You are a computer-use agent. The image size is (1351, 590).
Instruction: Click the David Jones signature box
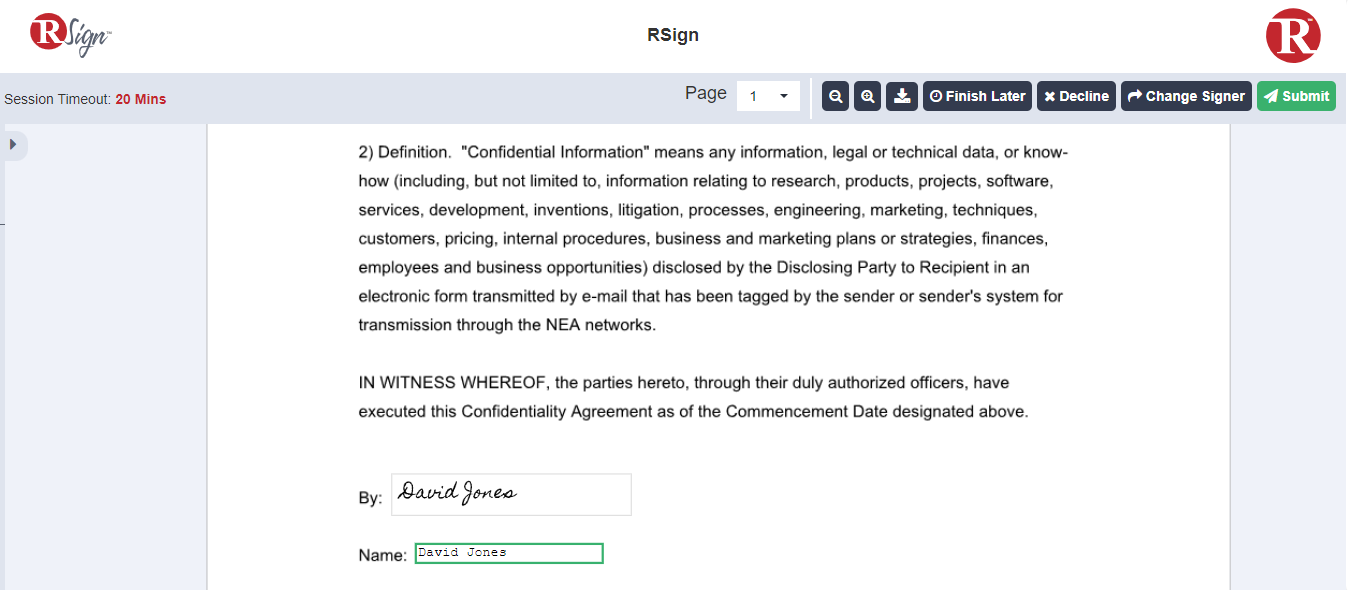[x=511, y=494]
